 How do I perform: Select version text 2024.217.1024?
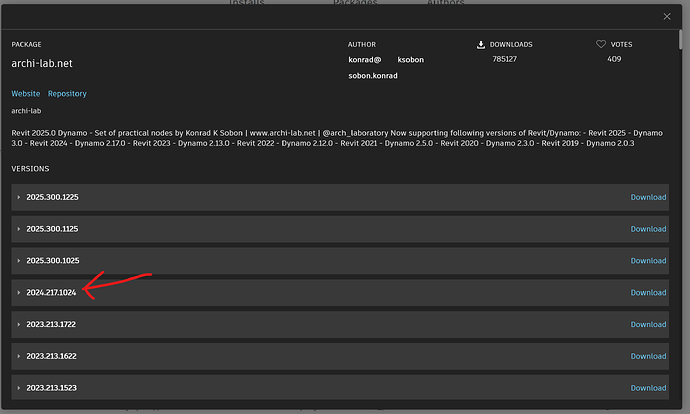51,293
